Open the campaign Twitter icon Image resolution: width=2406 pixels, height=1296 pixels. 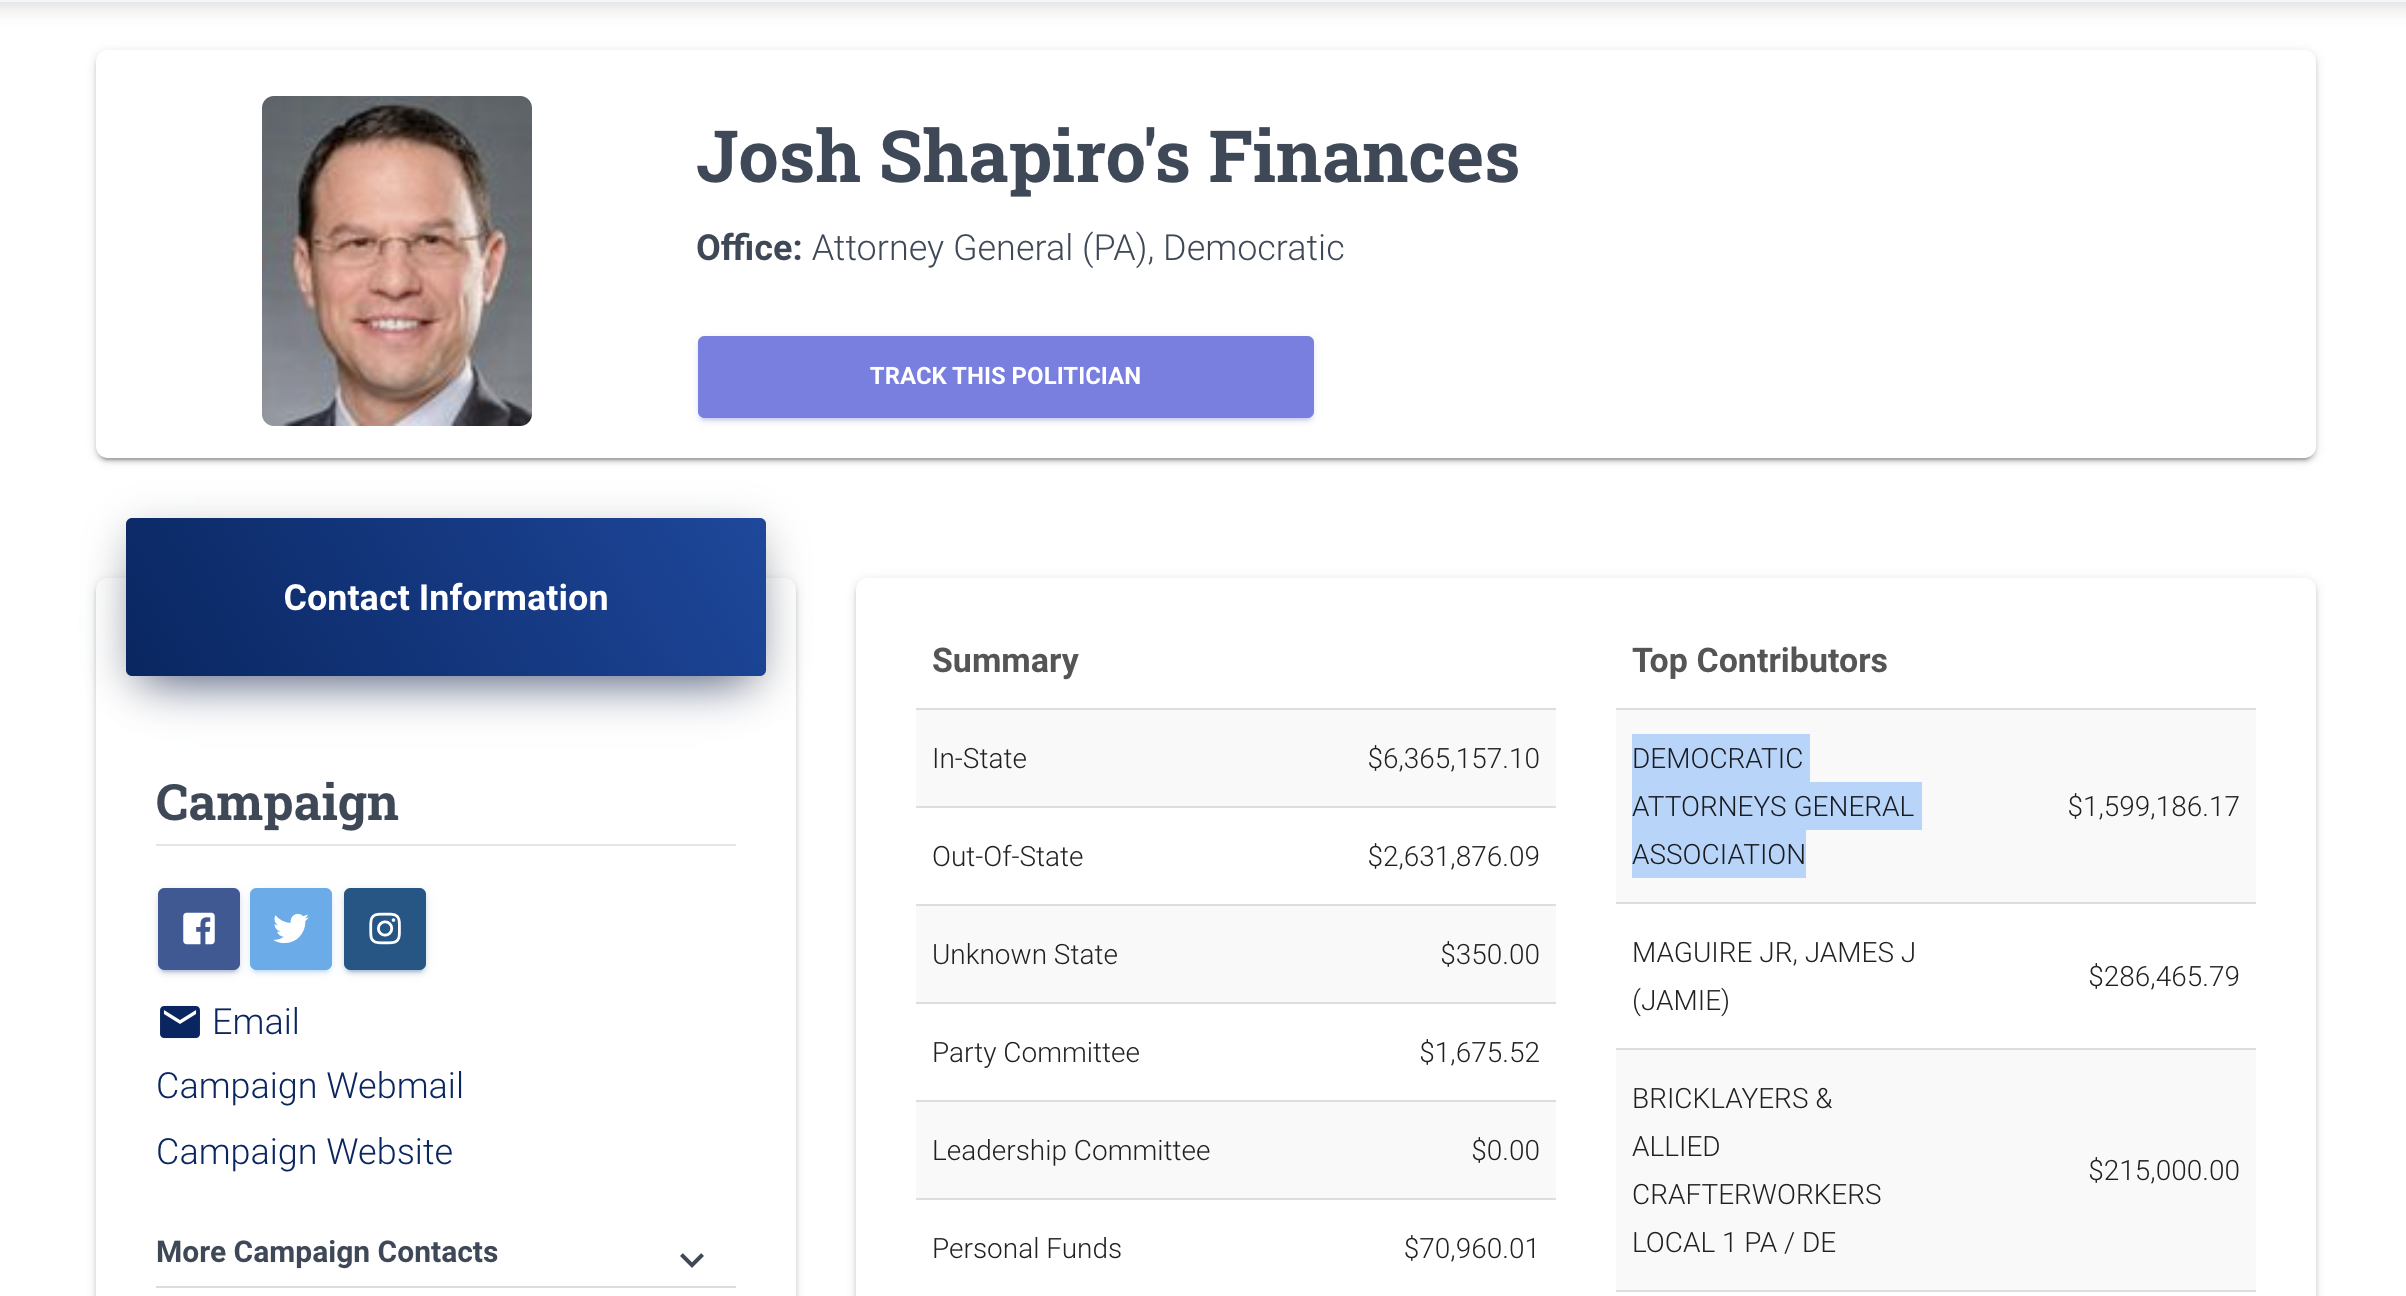point(291,929)
